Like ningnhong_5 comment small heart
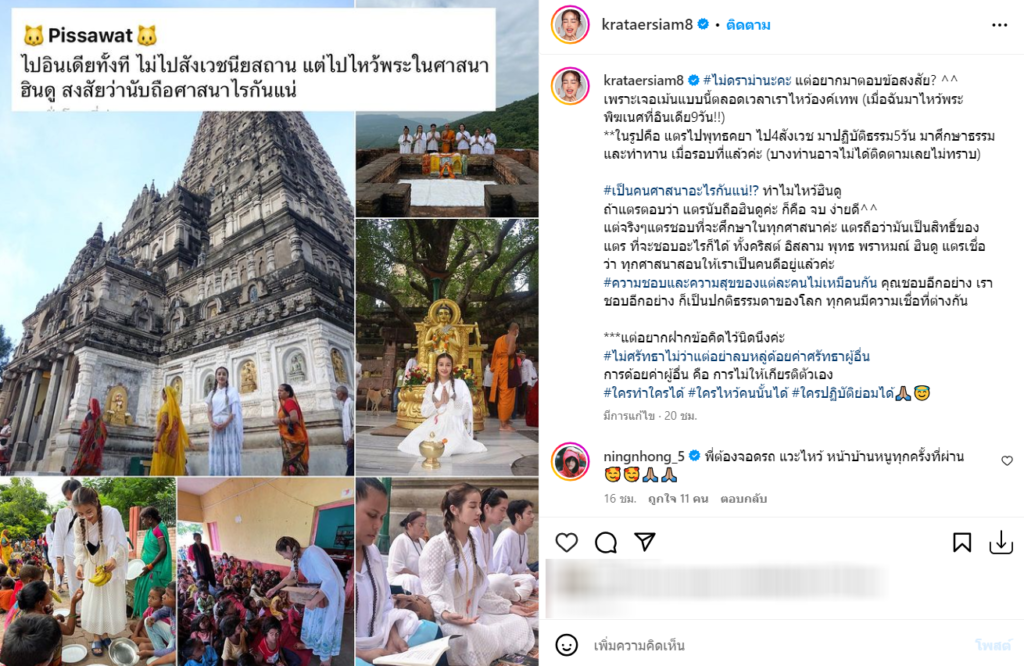 (x=1007, y=460)
